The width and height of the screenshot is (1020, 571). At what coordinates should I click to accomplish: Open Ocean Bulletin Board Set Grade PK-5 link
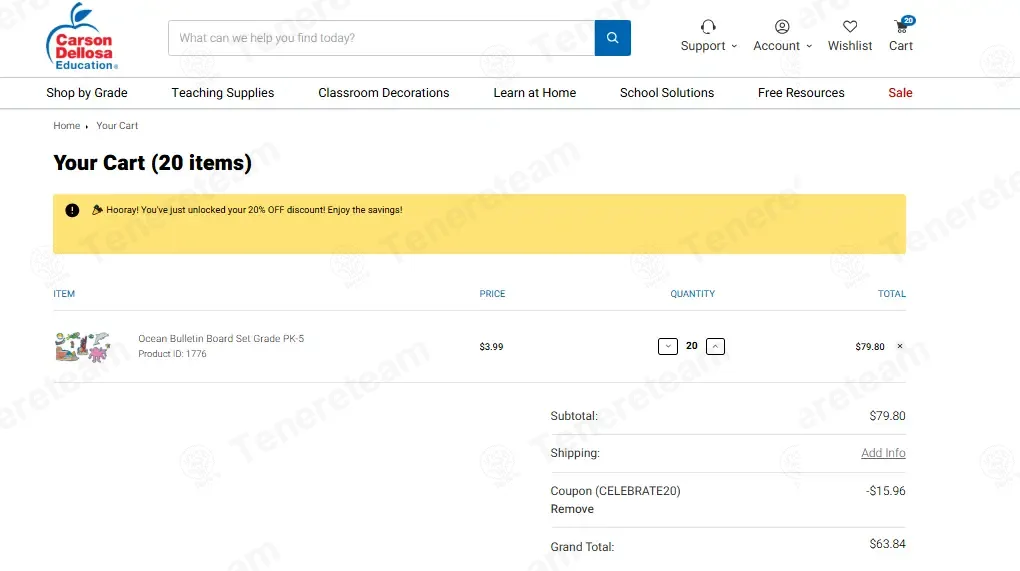coord(221,338)
